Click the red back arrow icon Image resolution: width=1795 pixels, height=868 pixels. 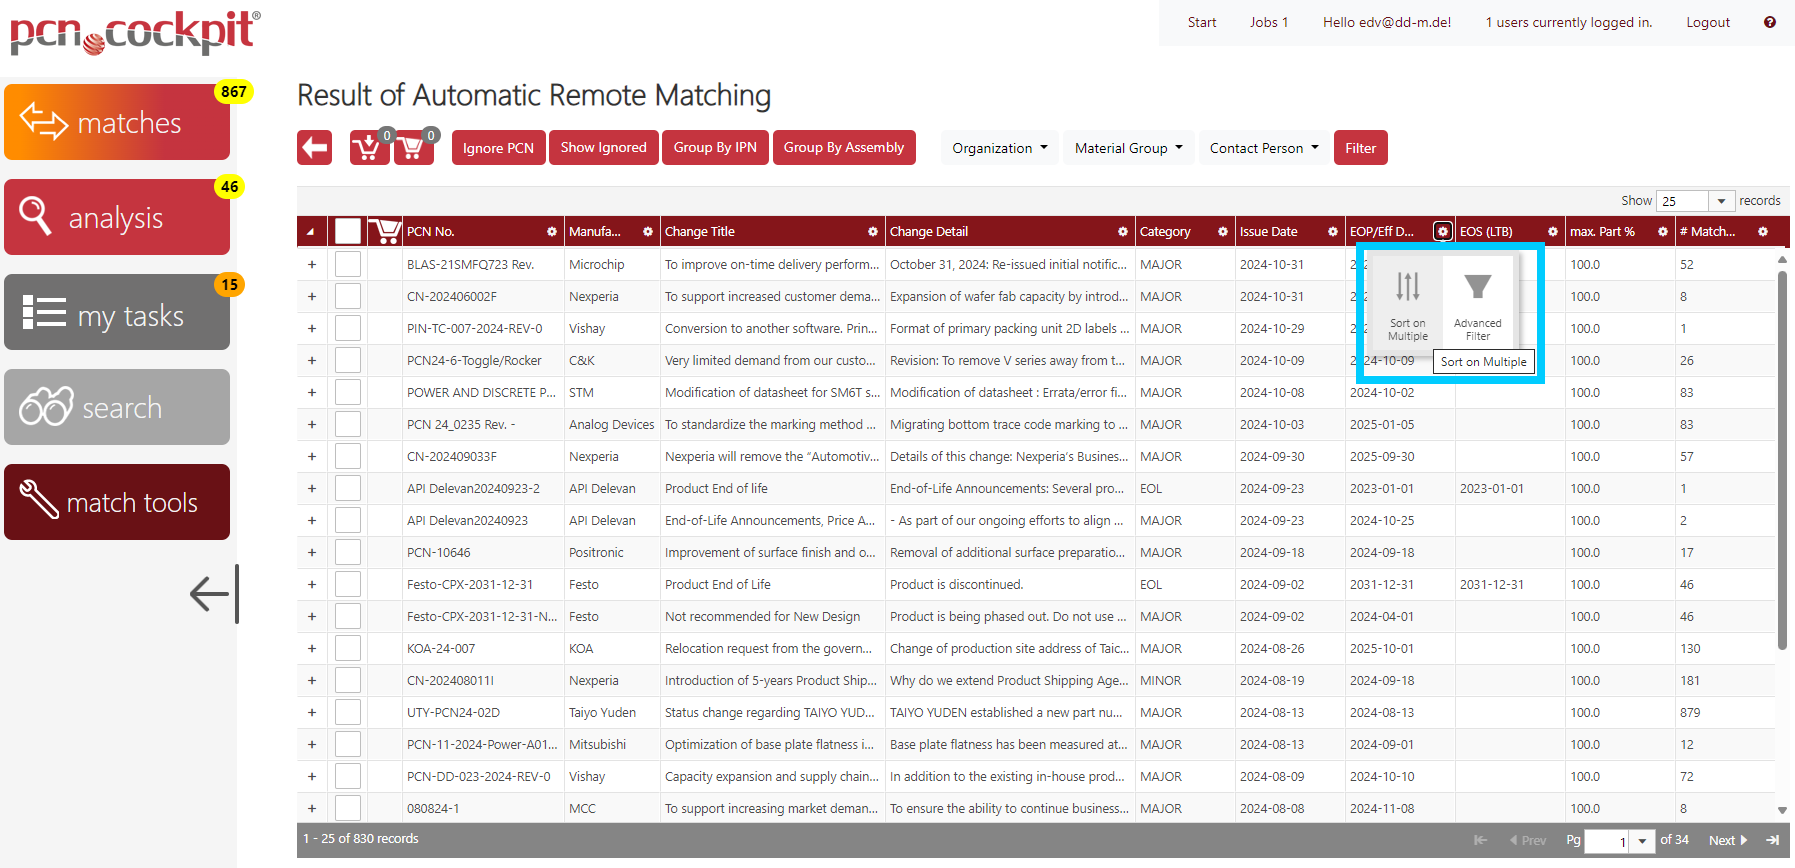(x=314, y=148)
